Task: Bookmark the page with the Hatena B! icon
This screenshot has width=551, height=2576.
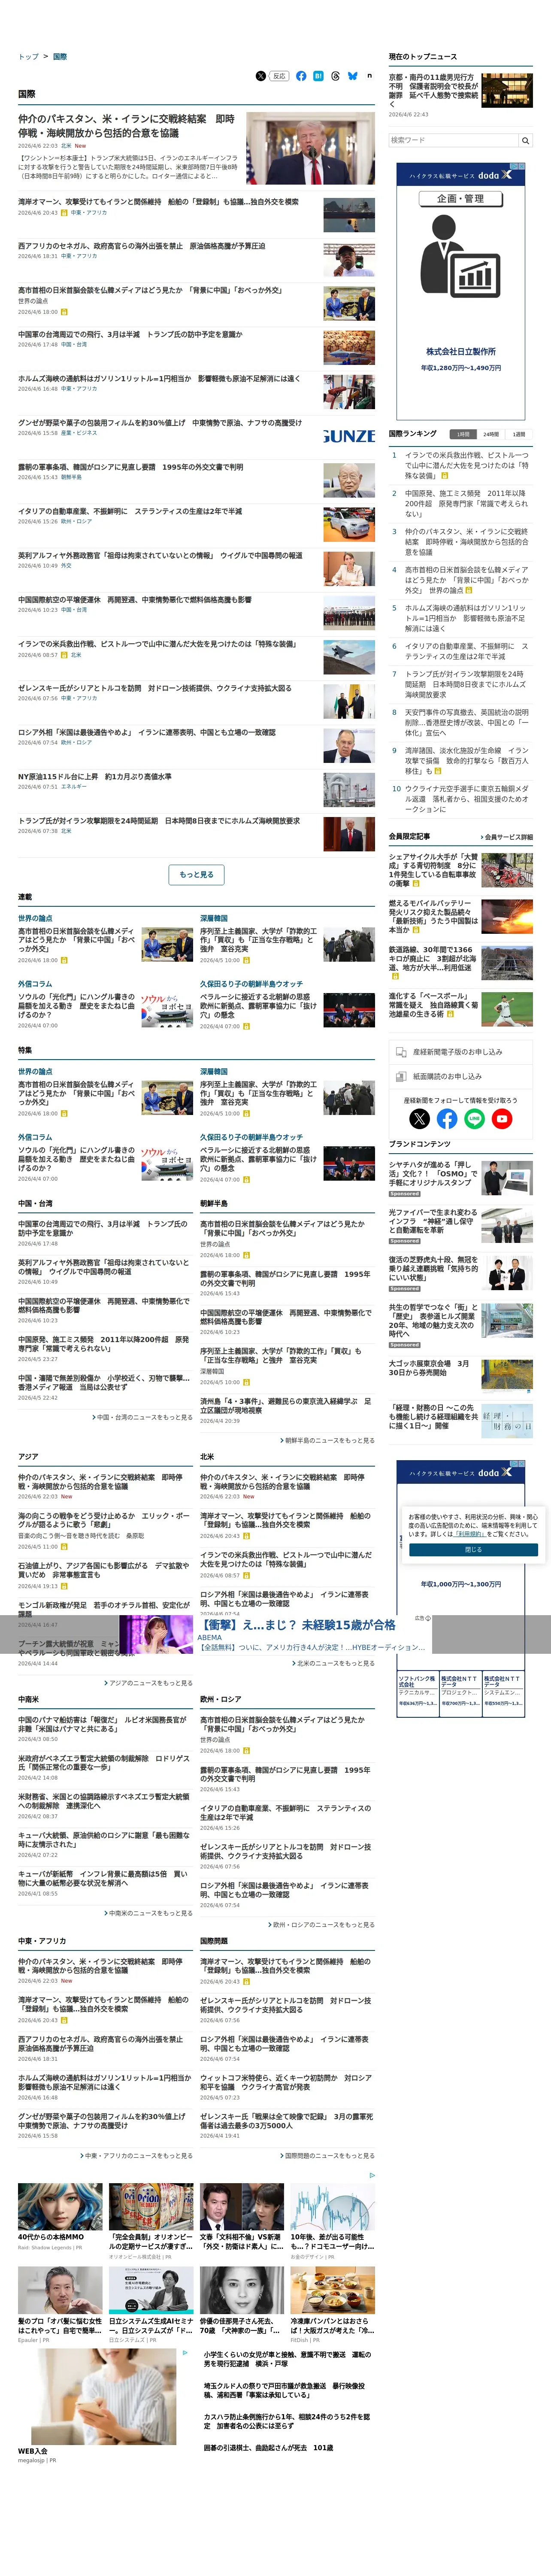Action: point(318,76)
